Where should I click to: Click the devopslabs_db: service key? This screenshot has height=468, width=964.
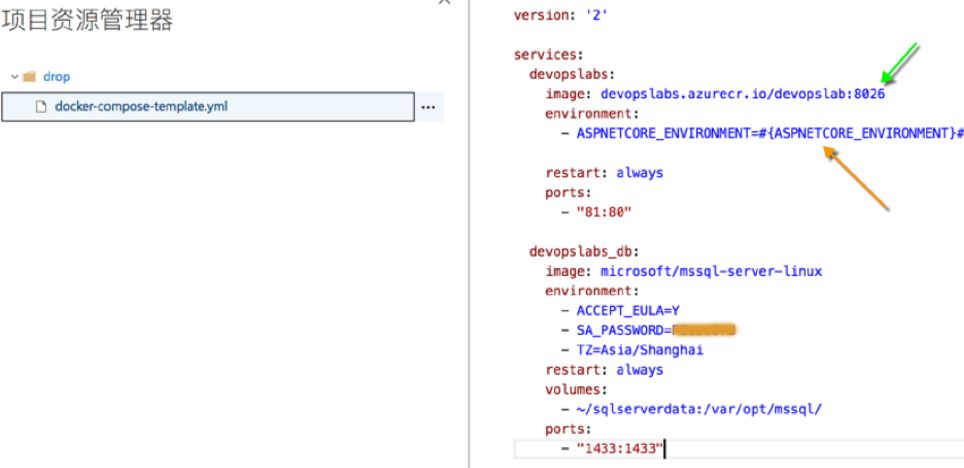584,252
